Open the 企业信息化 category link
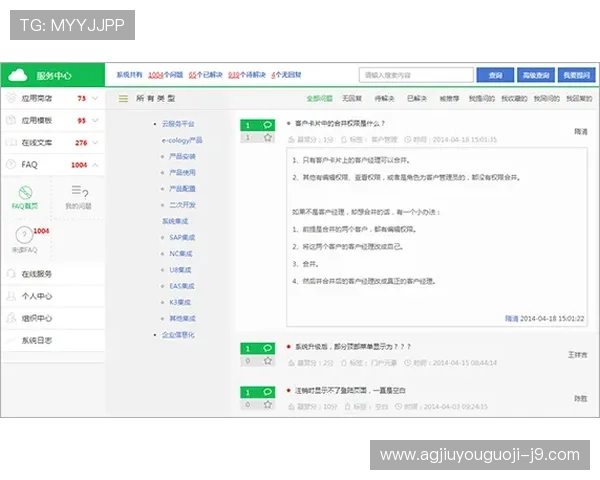The image size is (600, 480). pos(178,335)
